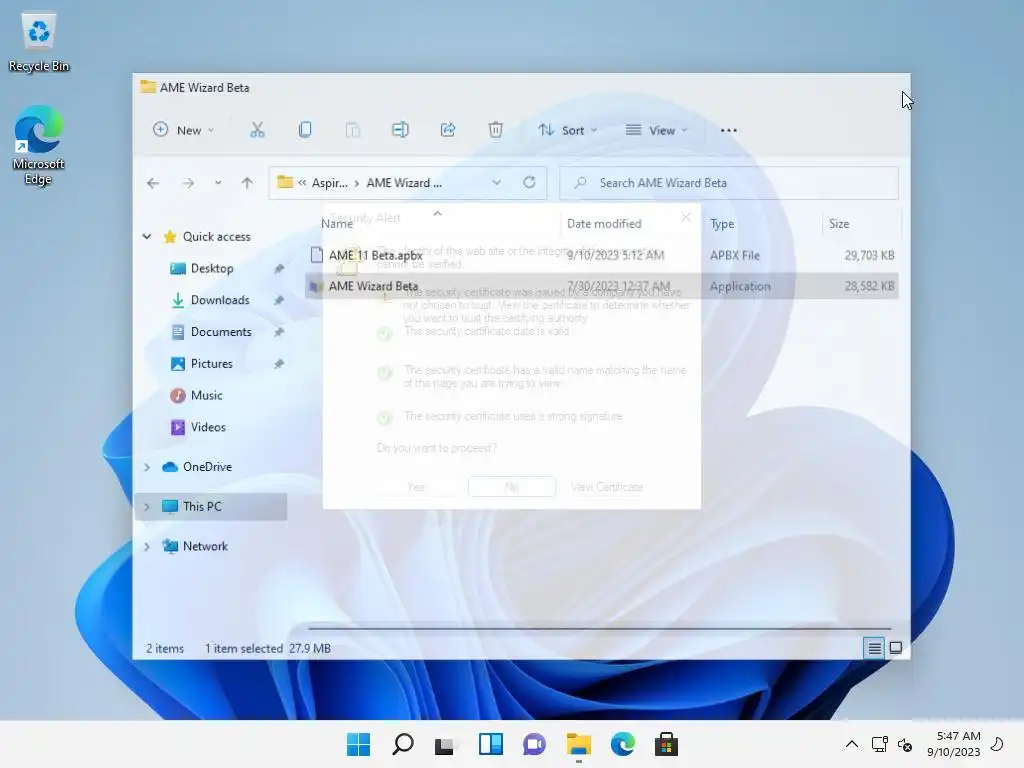This screenshot has height=768, width=1024.
Task: Expand the address bar history dropdown
Action: coord(496,183)
